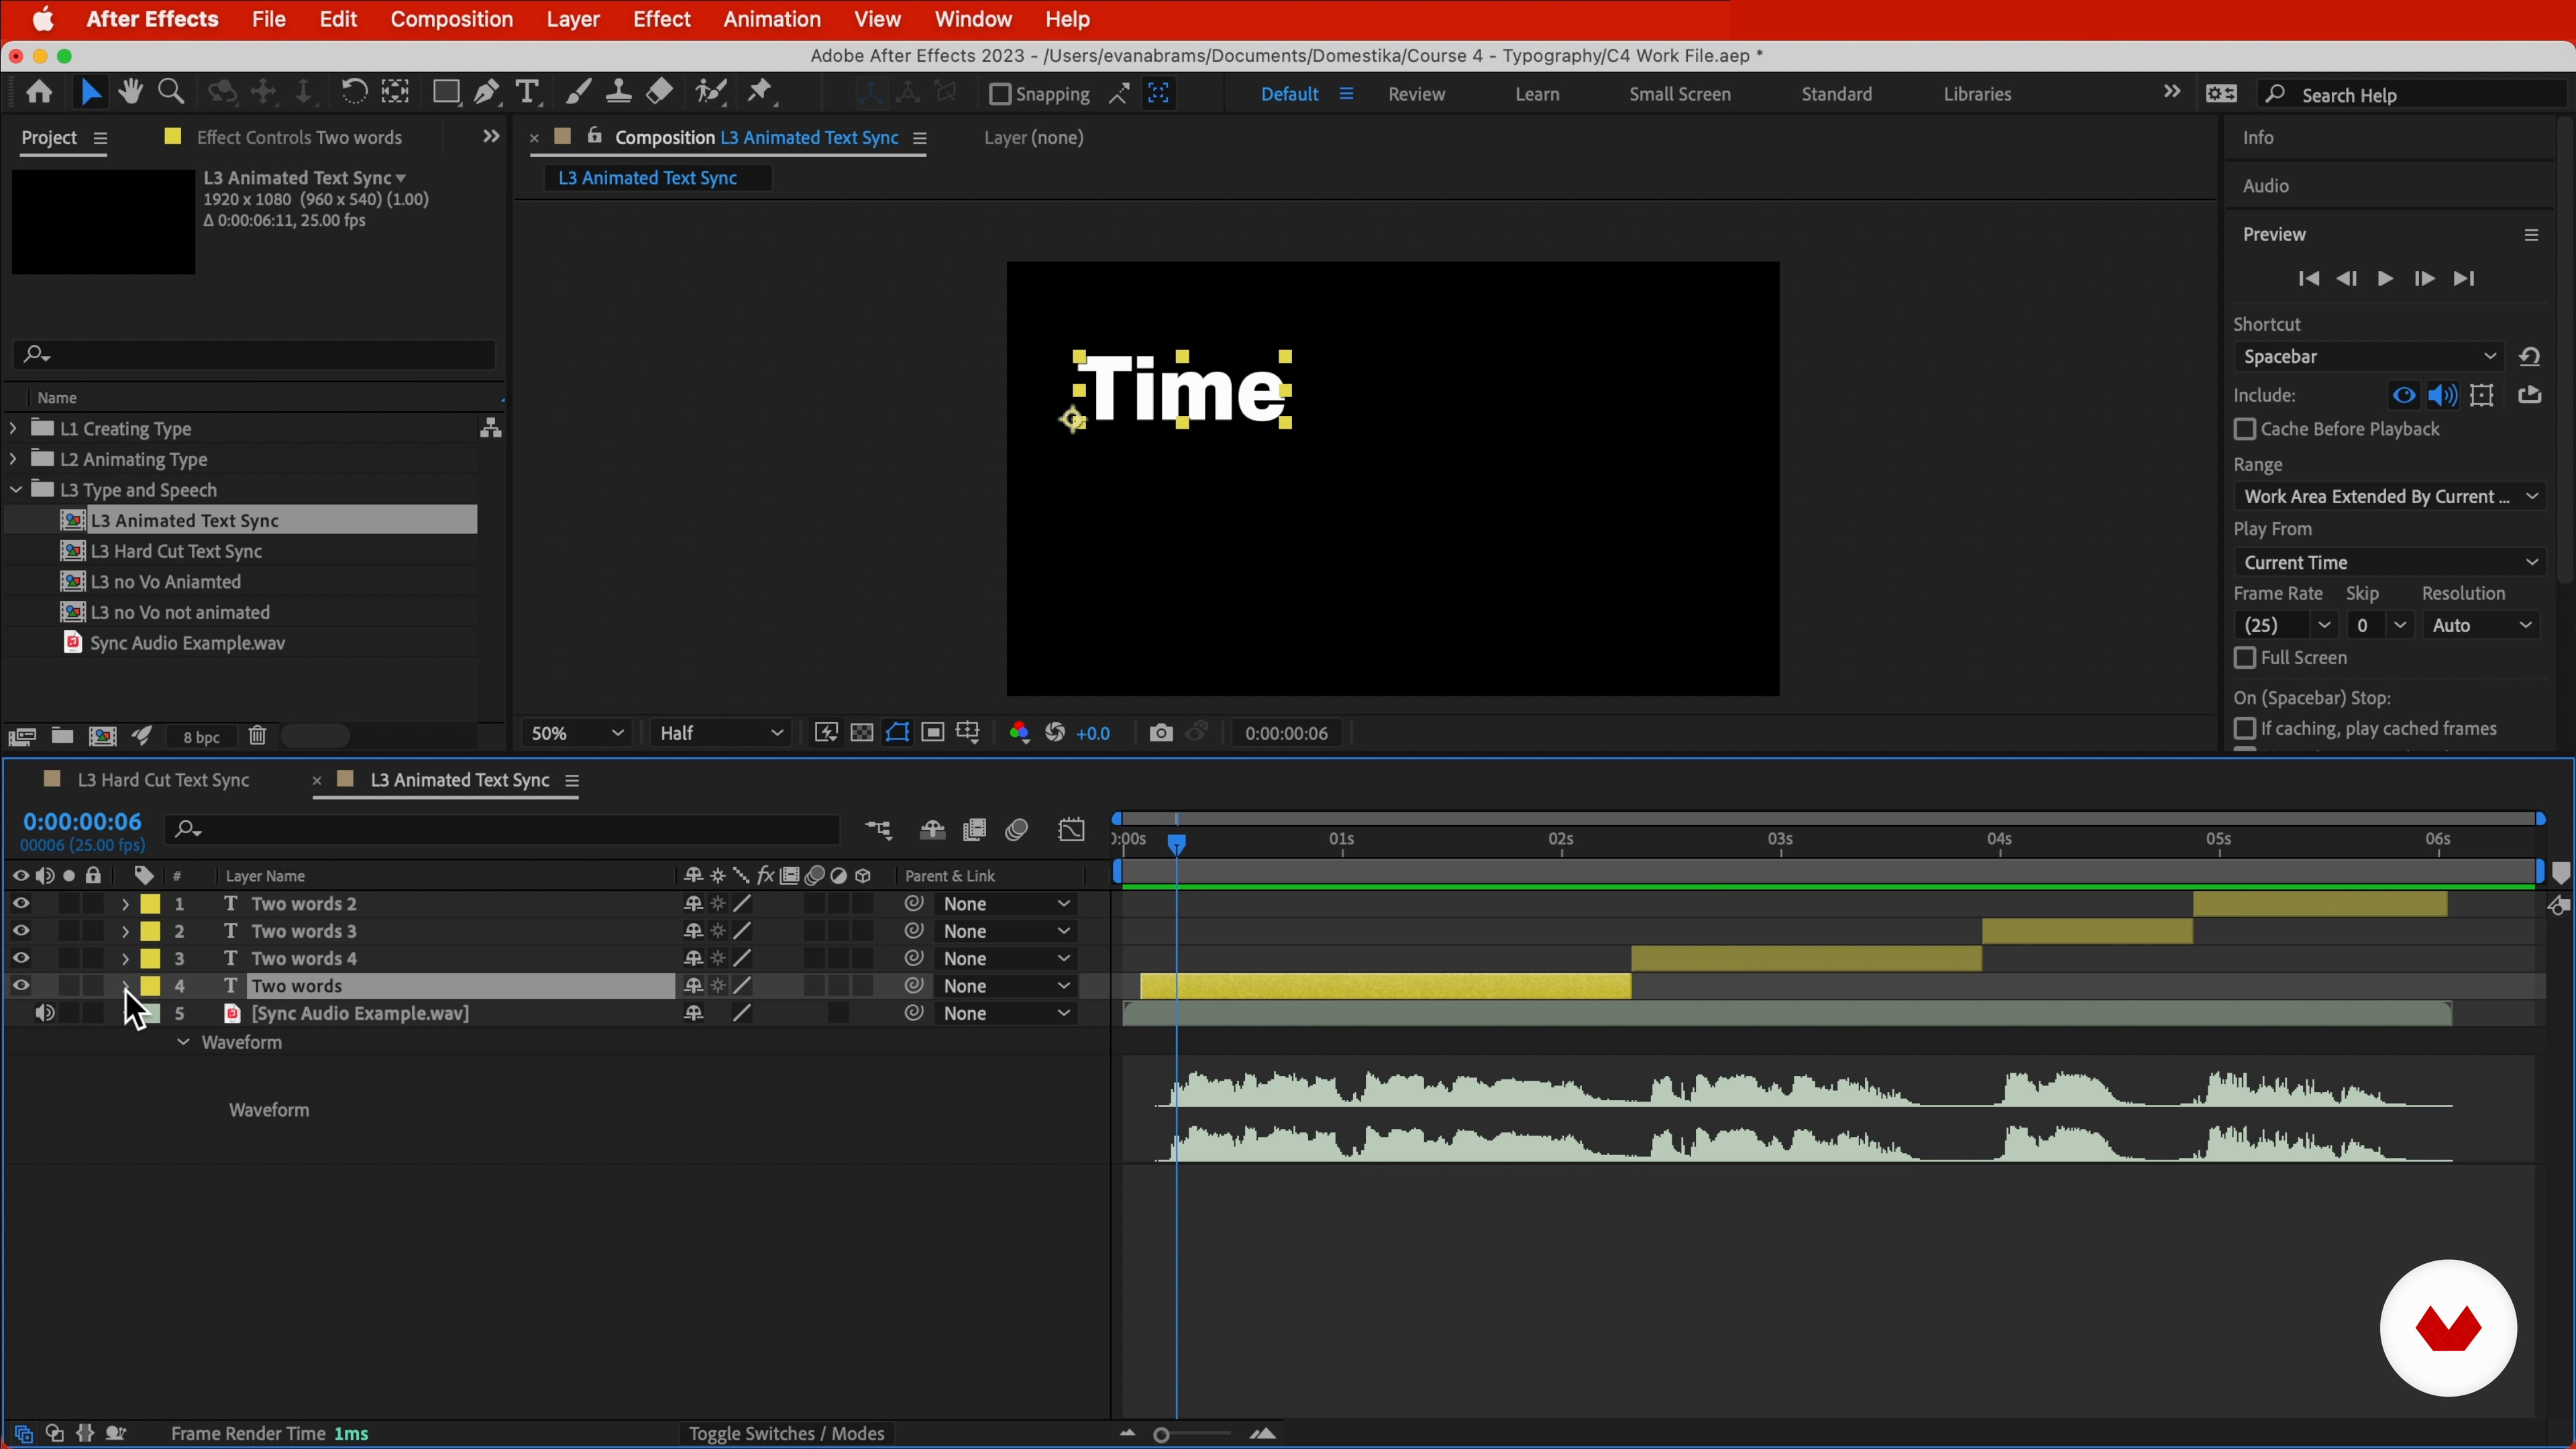This screenshot has width=2576, height=1449.
Task: Expand the L1 Creating Type folder
Action: point(13,428)
